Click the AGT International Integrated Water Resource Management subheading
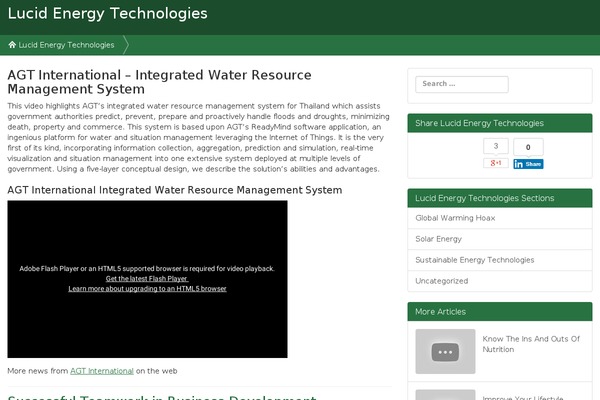Image resolution: width=600 pixels, height=400 pixels. click(175, 190)
